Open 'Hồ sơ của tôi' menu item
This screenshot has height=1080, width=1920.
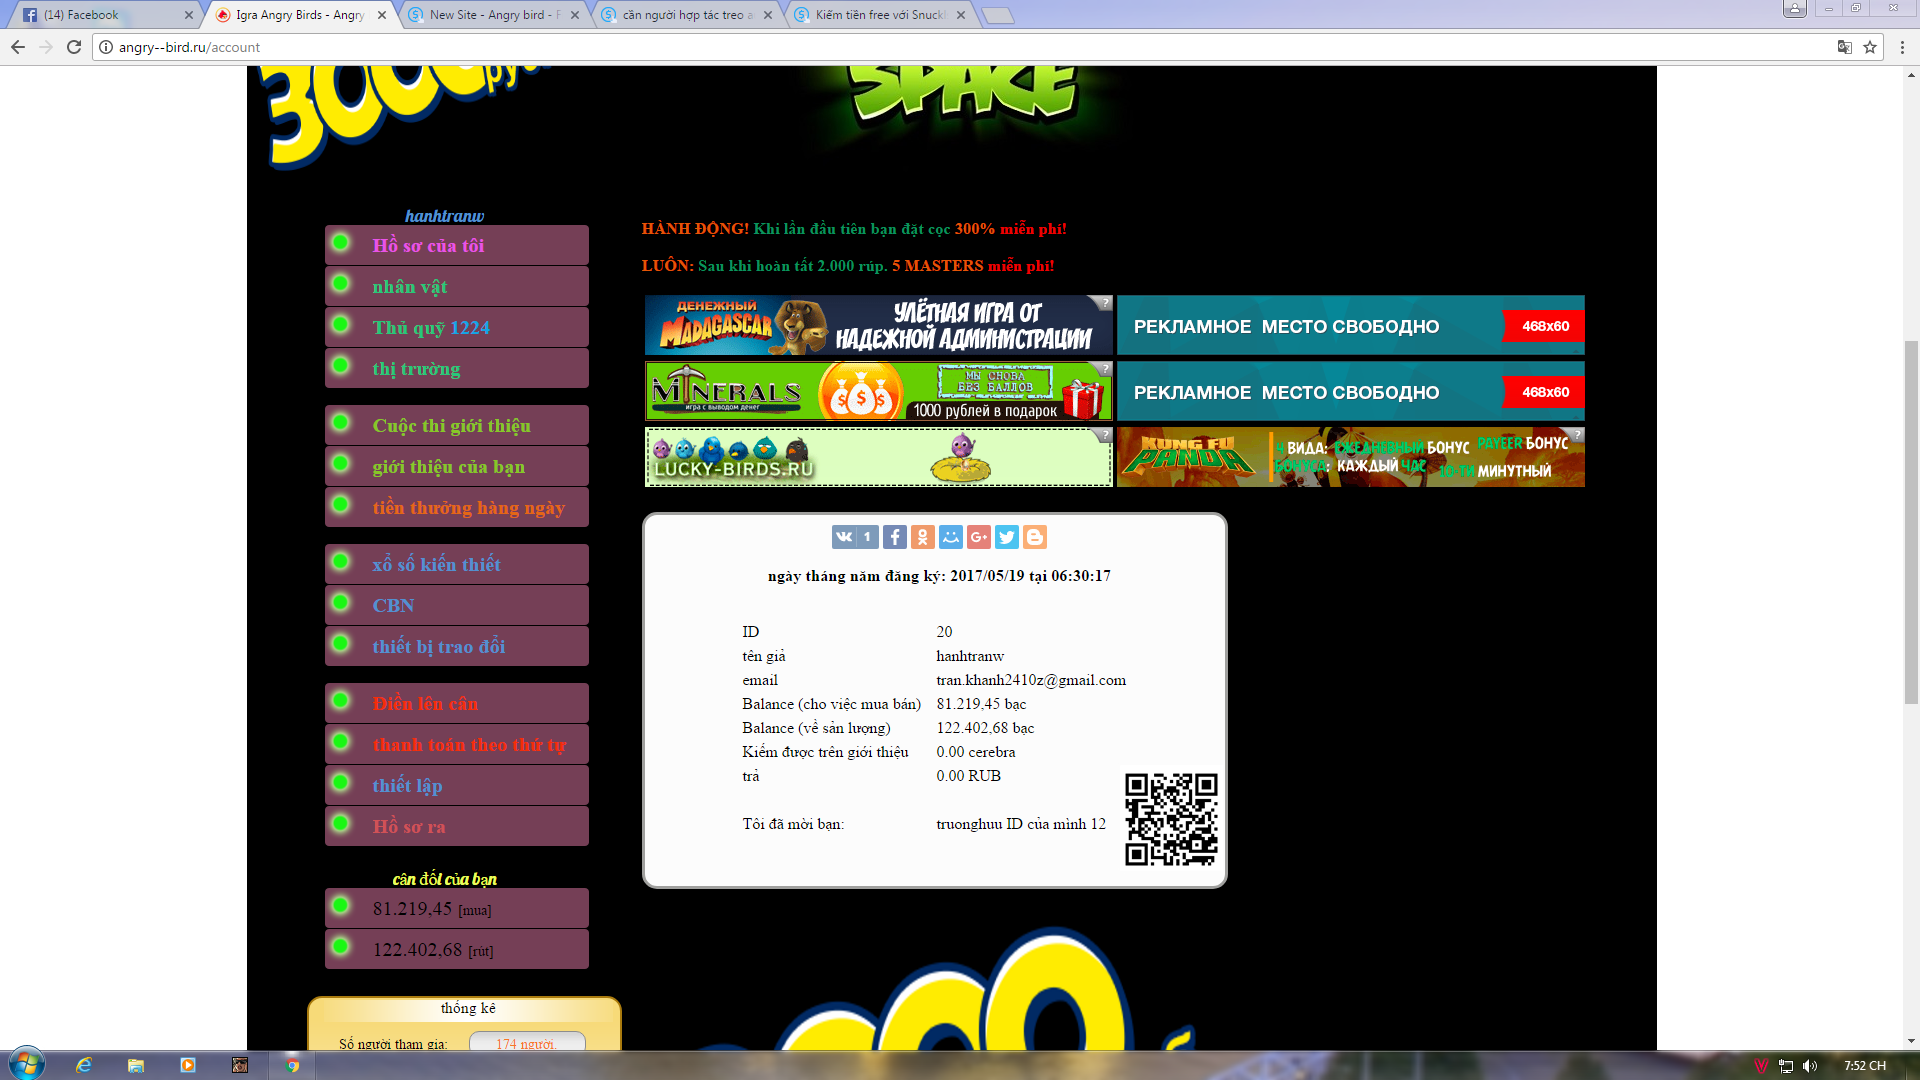(428, 246)
